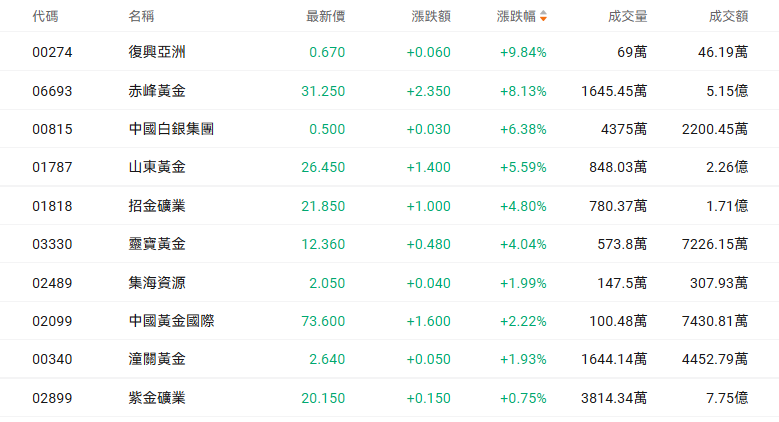Screen dimensions: 779x422
Task: Sort by 漲跌幅 using the orange arrow icon
Action: (x=543, y=16)
